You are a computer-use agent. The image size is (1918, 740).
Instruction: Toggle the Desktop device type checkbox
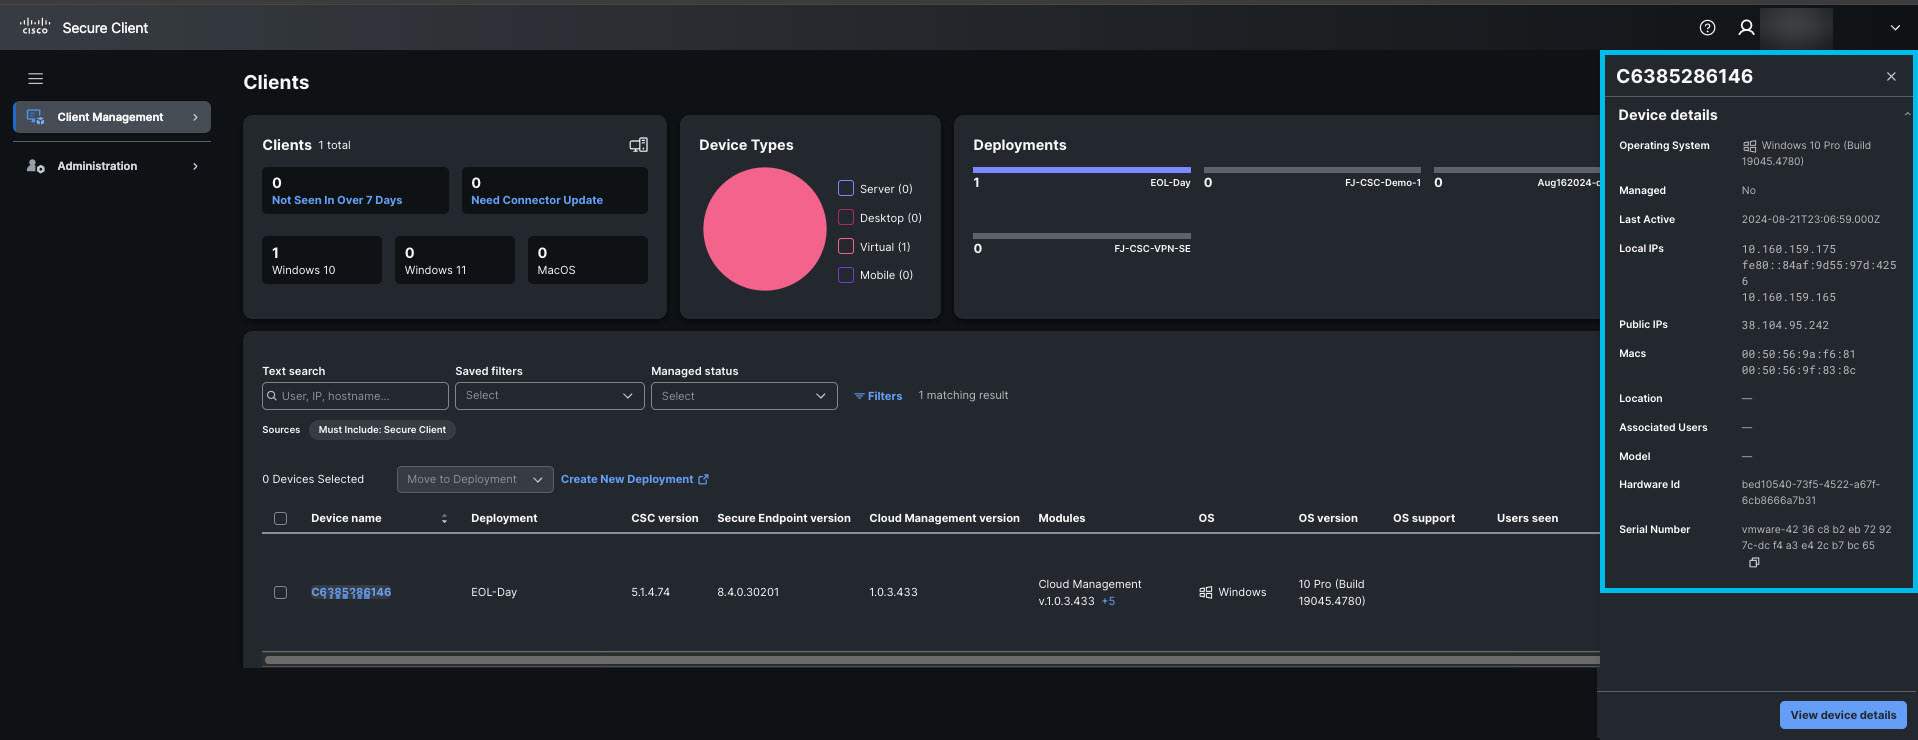(x=846, y=217)
